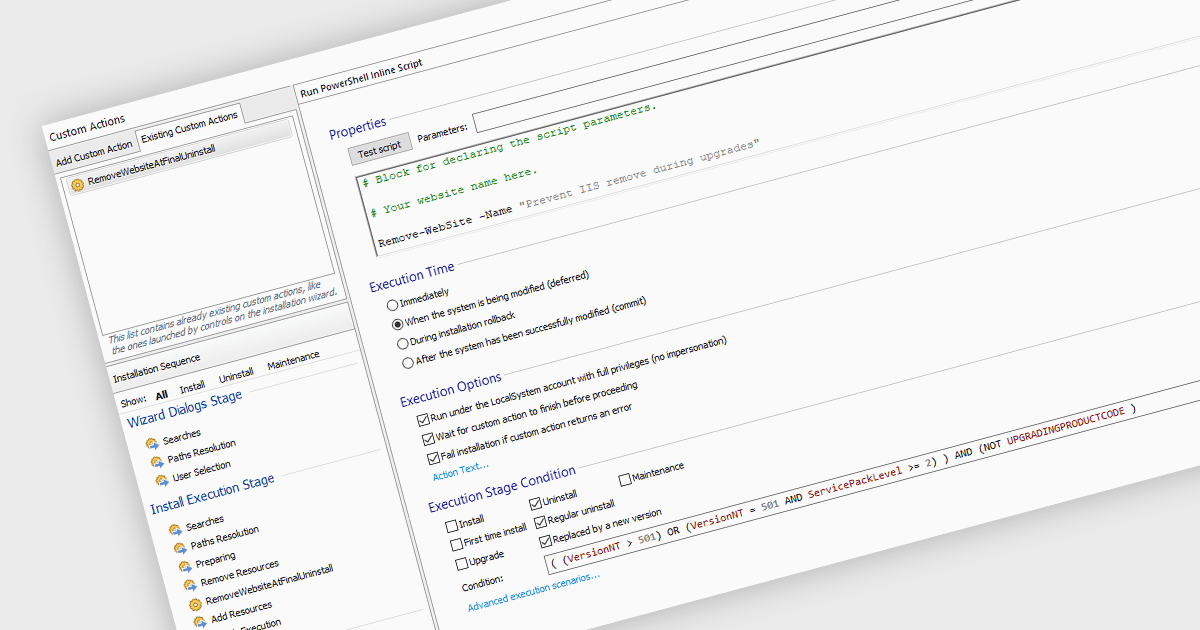
Task: Select When the system is being modified (deferred)
Action: tap(396, 324)
